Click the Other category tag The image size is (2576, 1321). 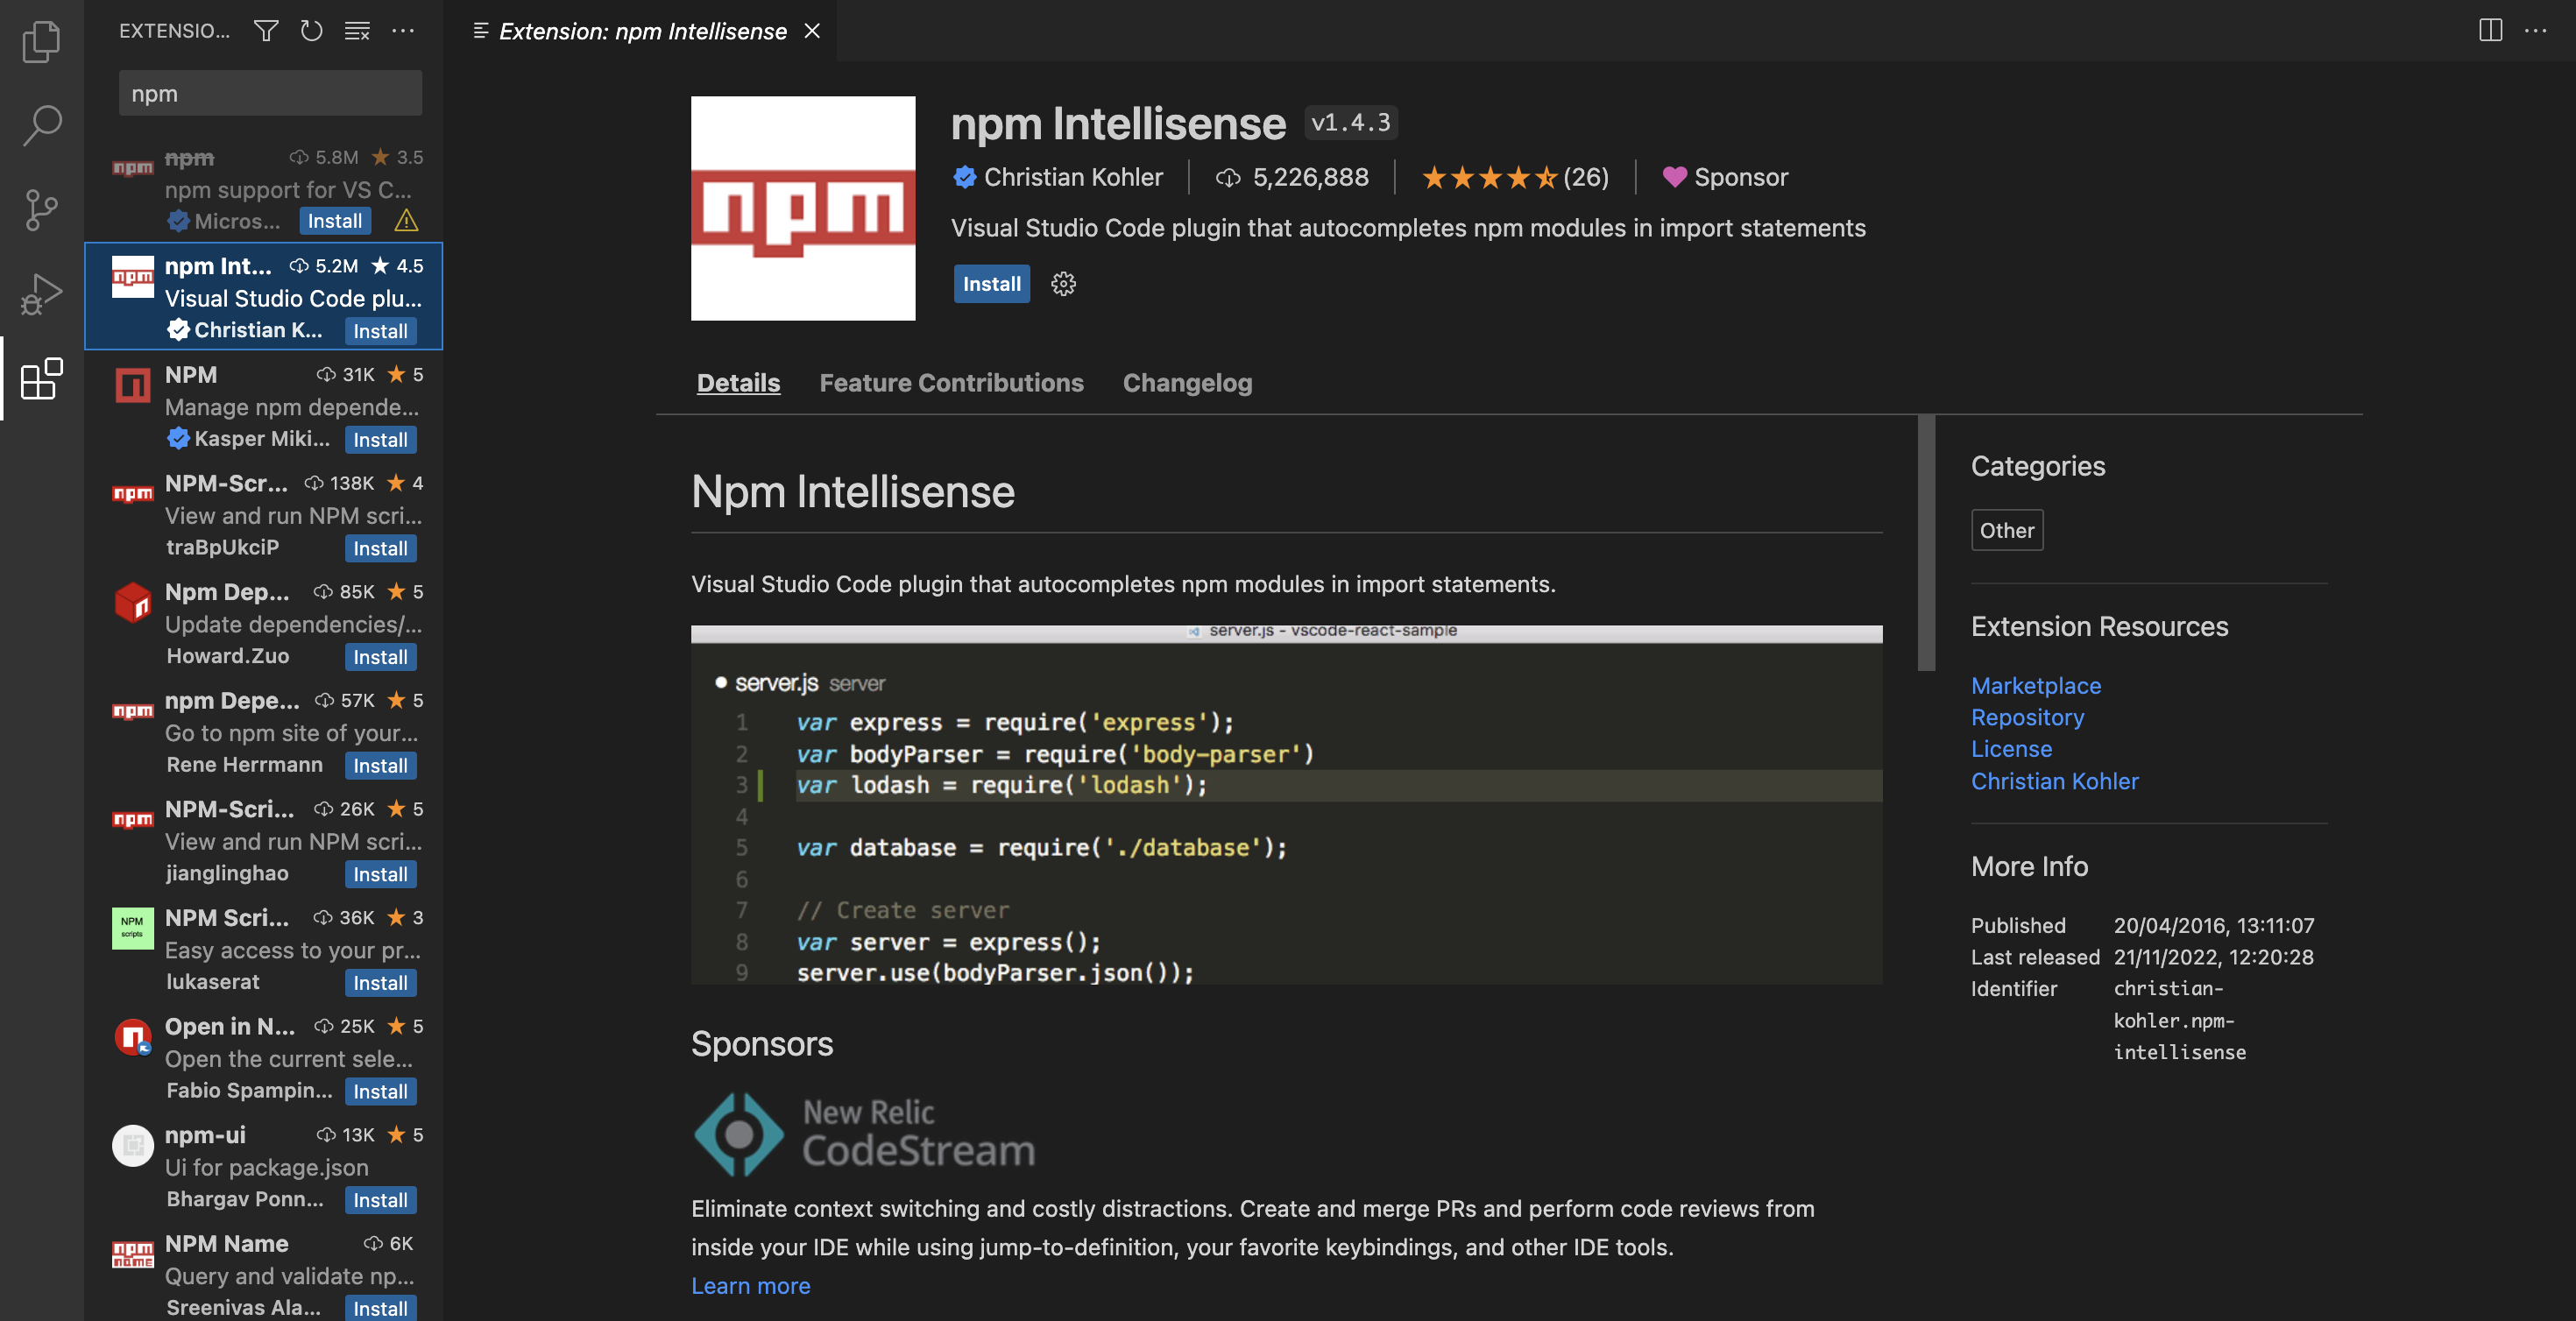[2006, 530]
